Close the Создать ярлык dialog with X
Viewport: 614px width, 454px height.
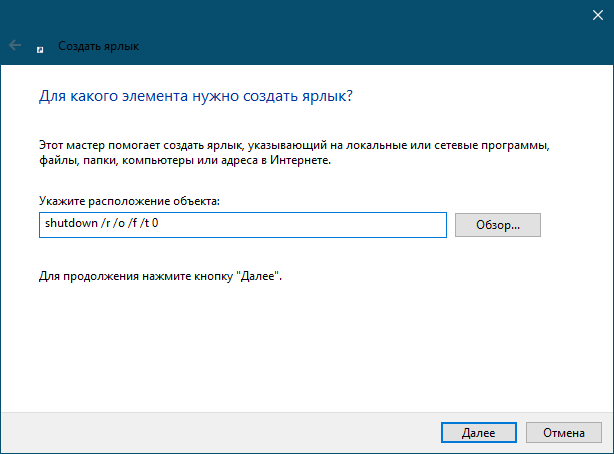(x=598, y=15)
